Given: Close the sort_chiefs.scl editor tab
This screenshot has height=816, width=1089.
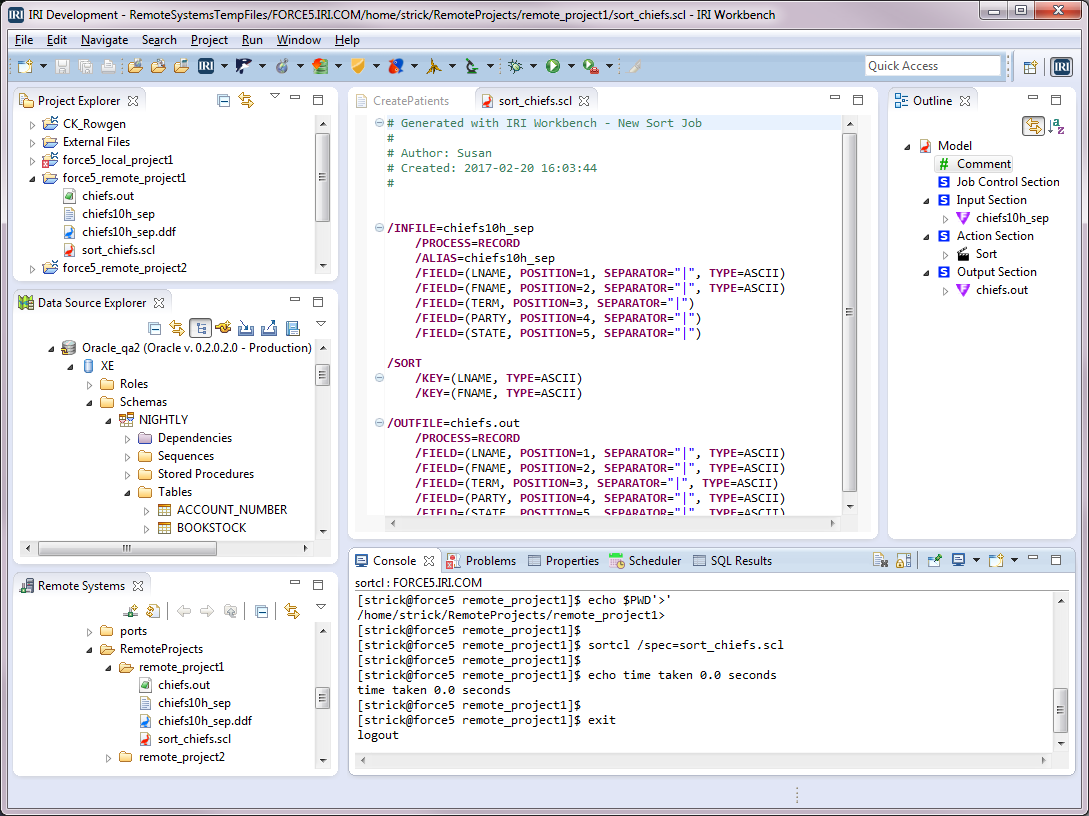Looking at the screenshot, I should 584,101.
